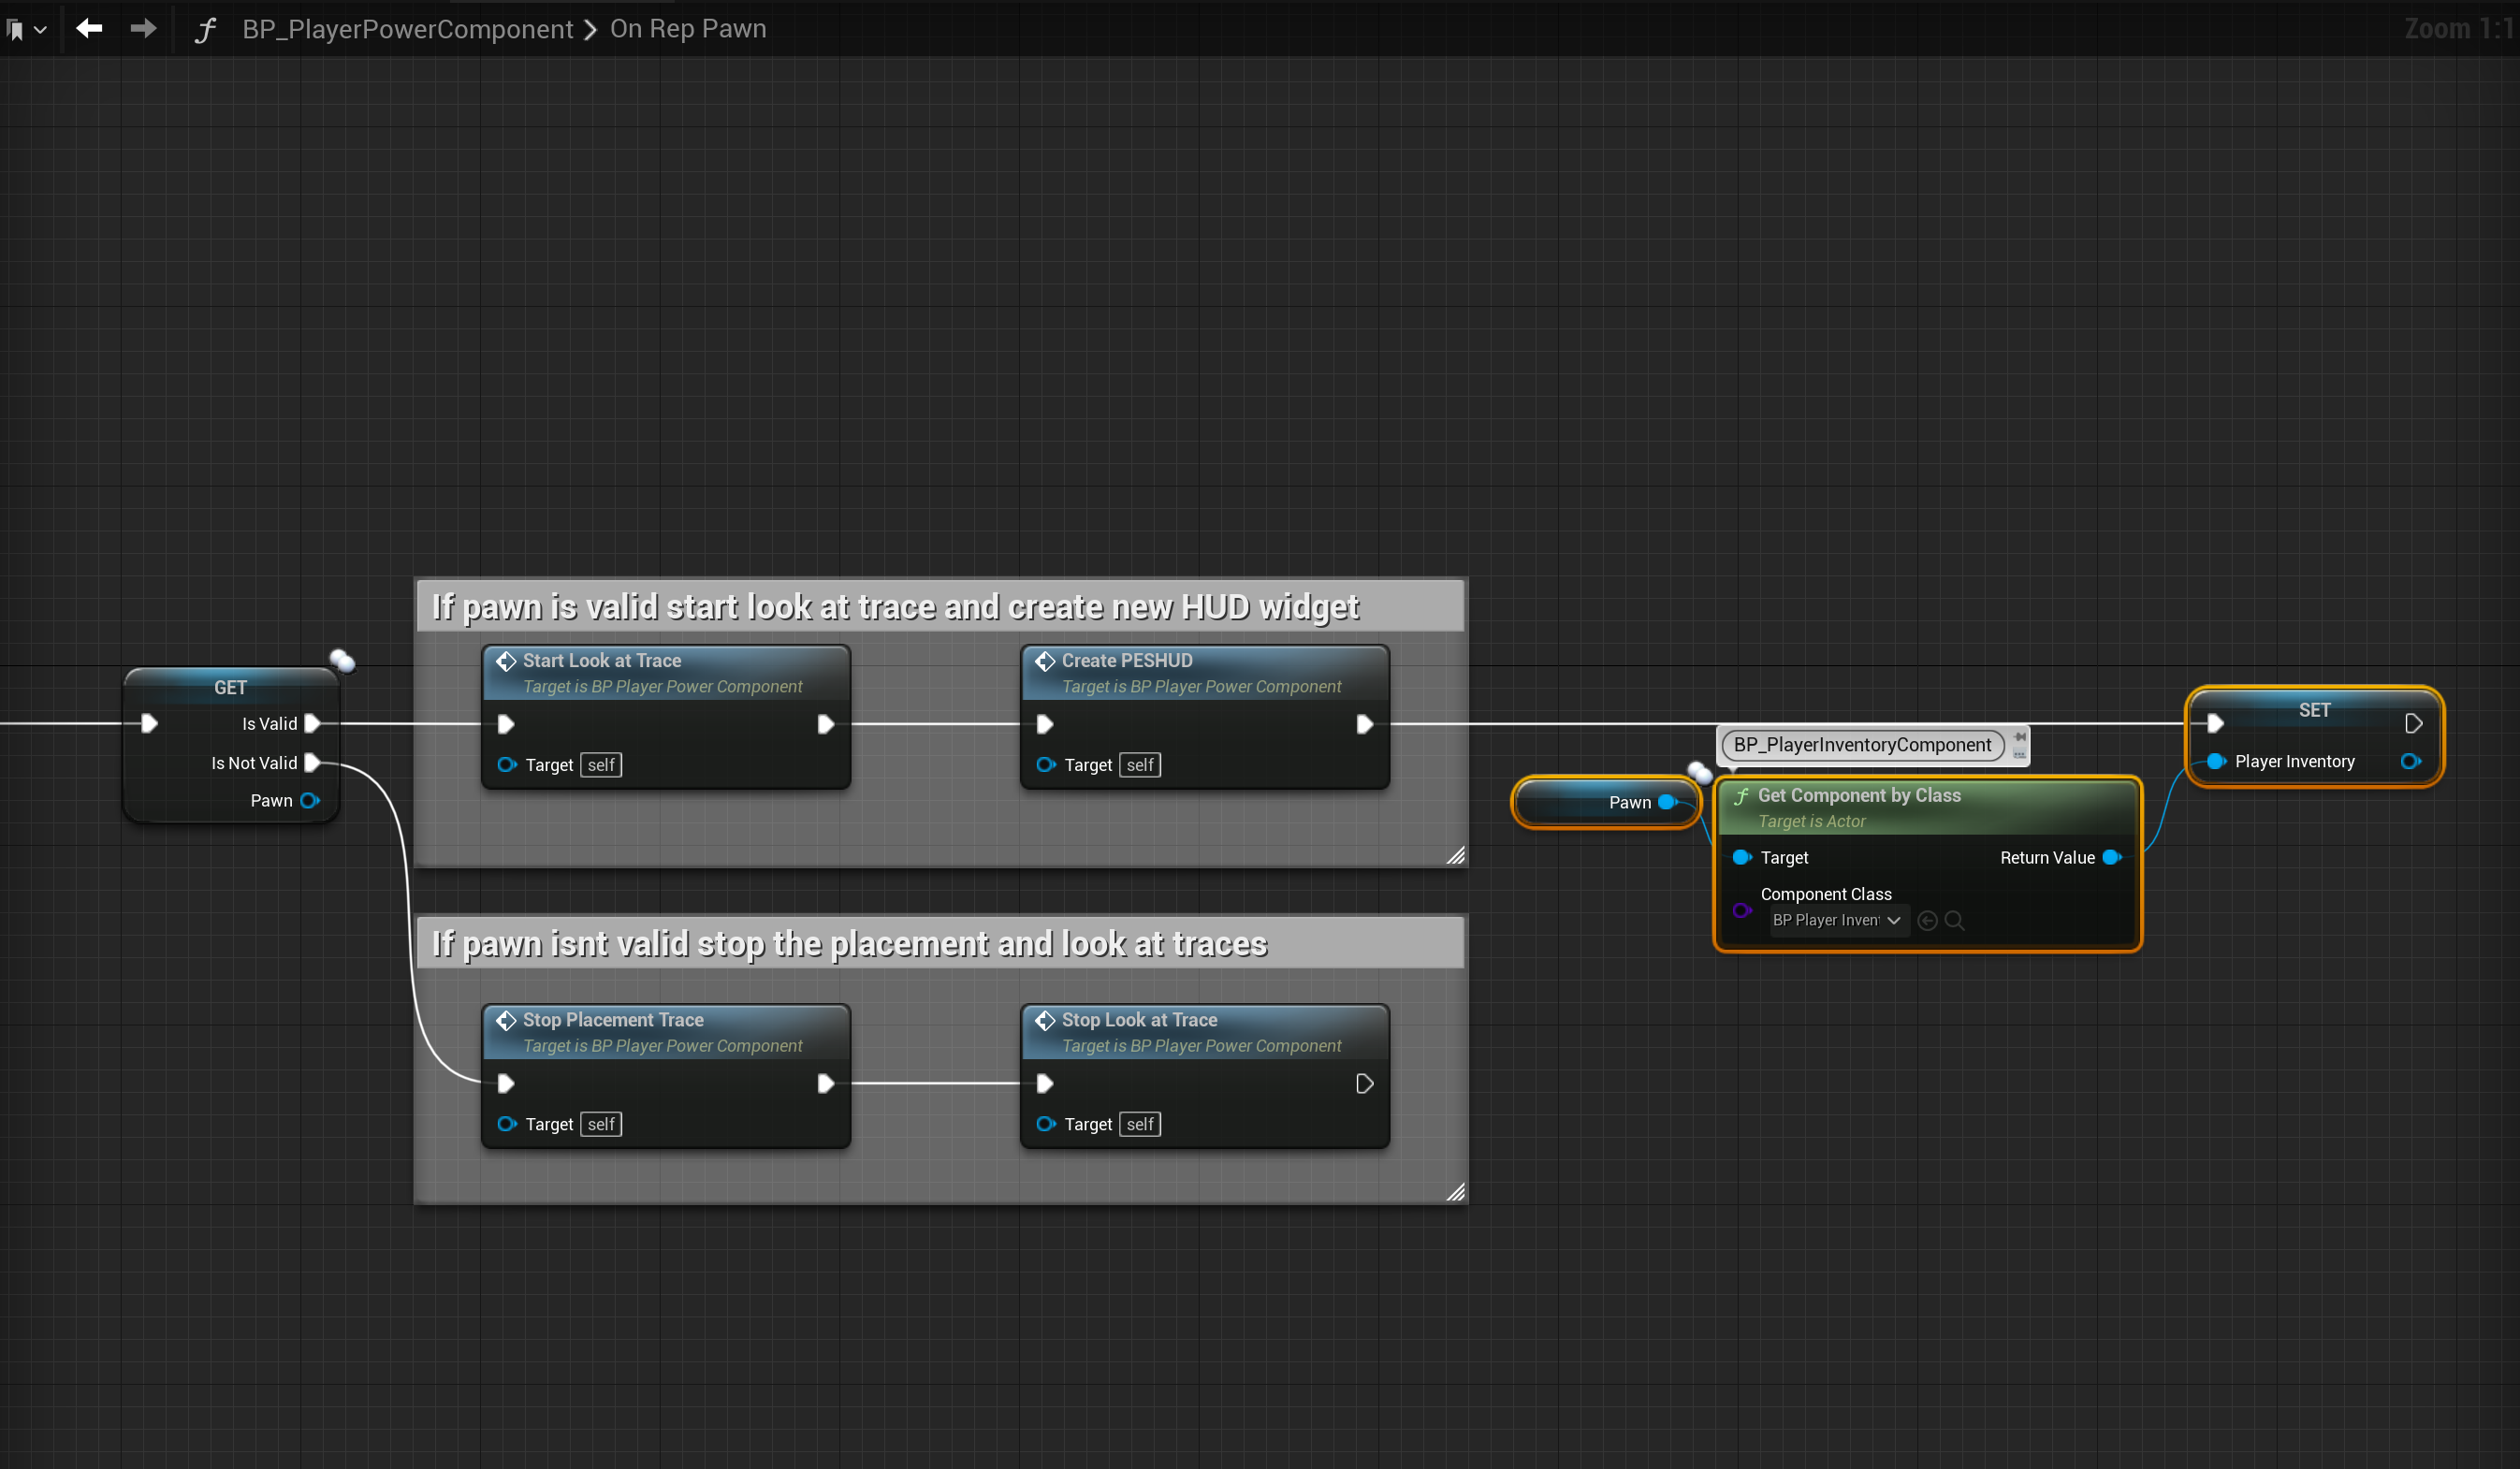Image resolution: width=2520 pixels, height=1469 pixels.
Task: Click BP_PlayerPowerComponent breadcrumb
Action: (407, 29)
